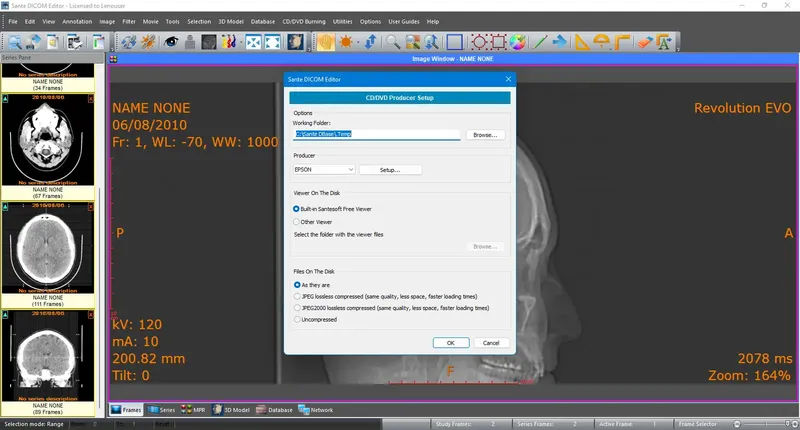Select the 89 Frames coronal series thumbnail

[x=48, y=363]
